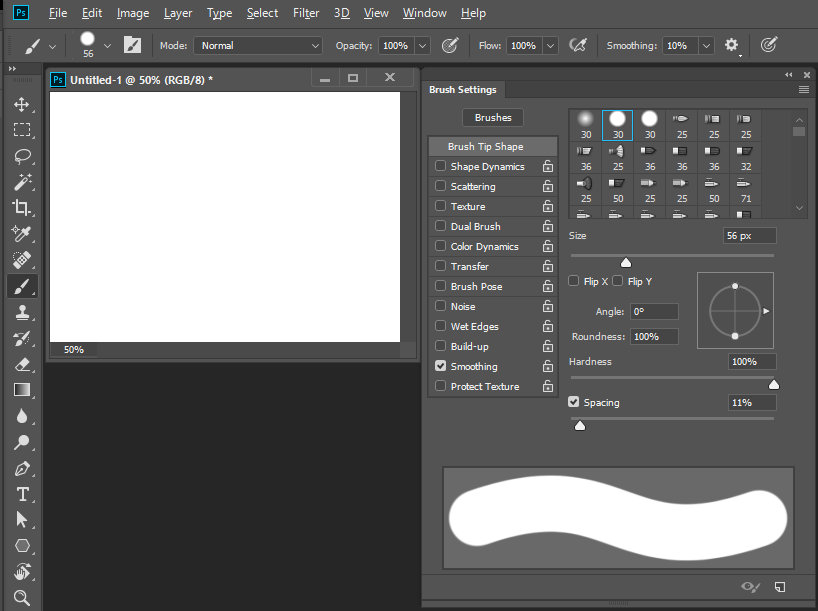Select the Crop tool
The image size is (818, 611).
tap(21, 208)
